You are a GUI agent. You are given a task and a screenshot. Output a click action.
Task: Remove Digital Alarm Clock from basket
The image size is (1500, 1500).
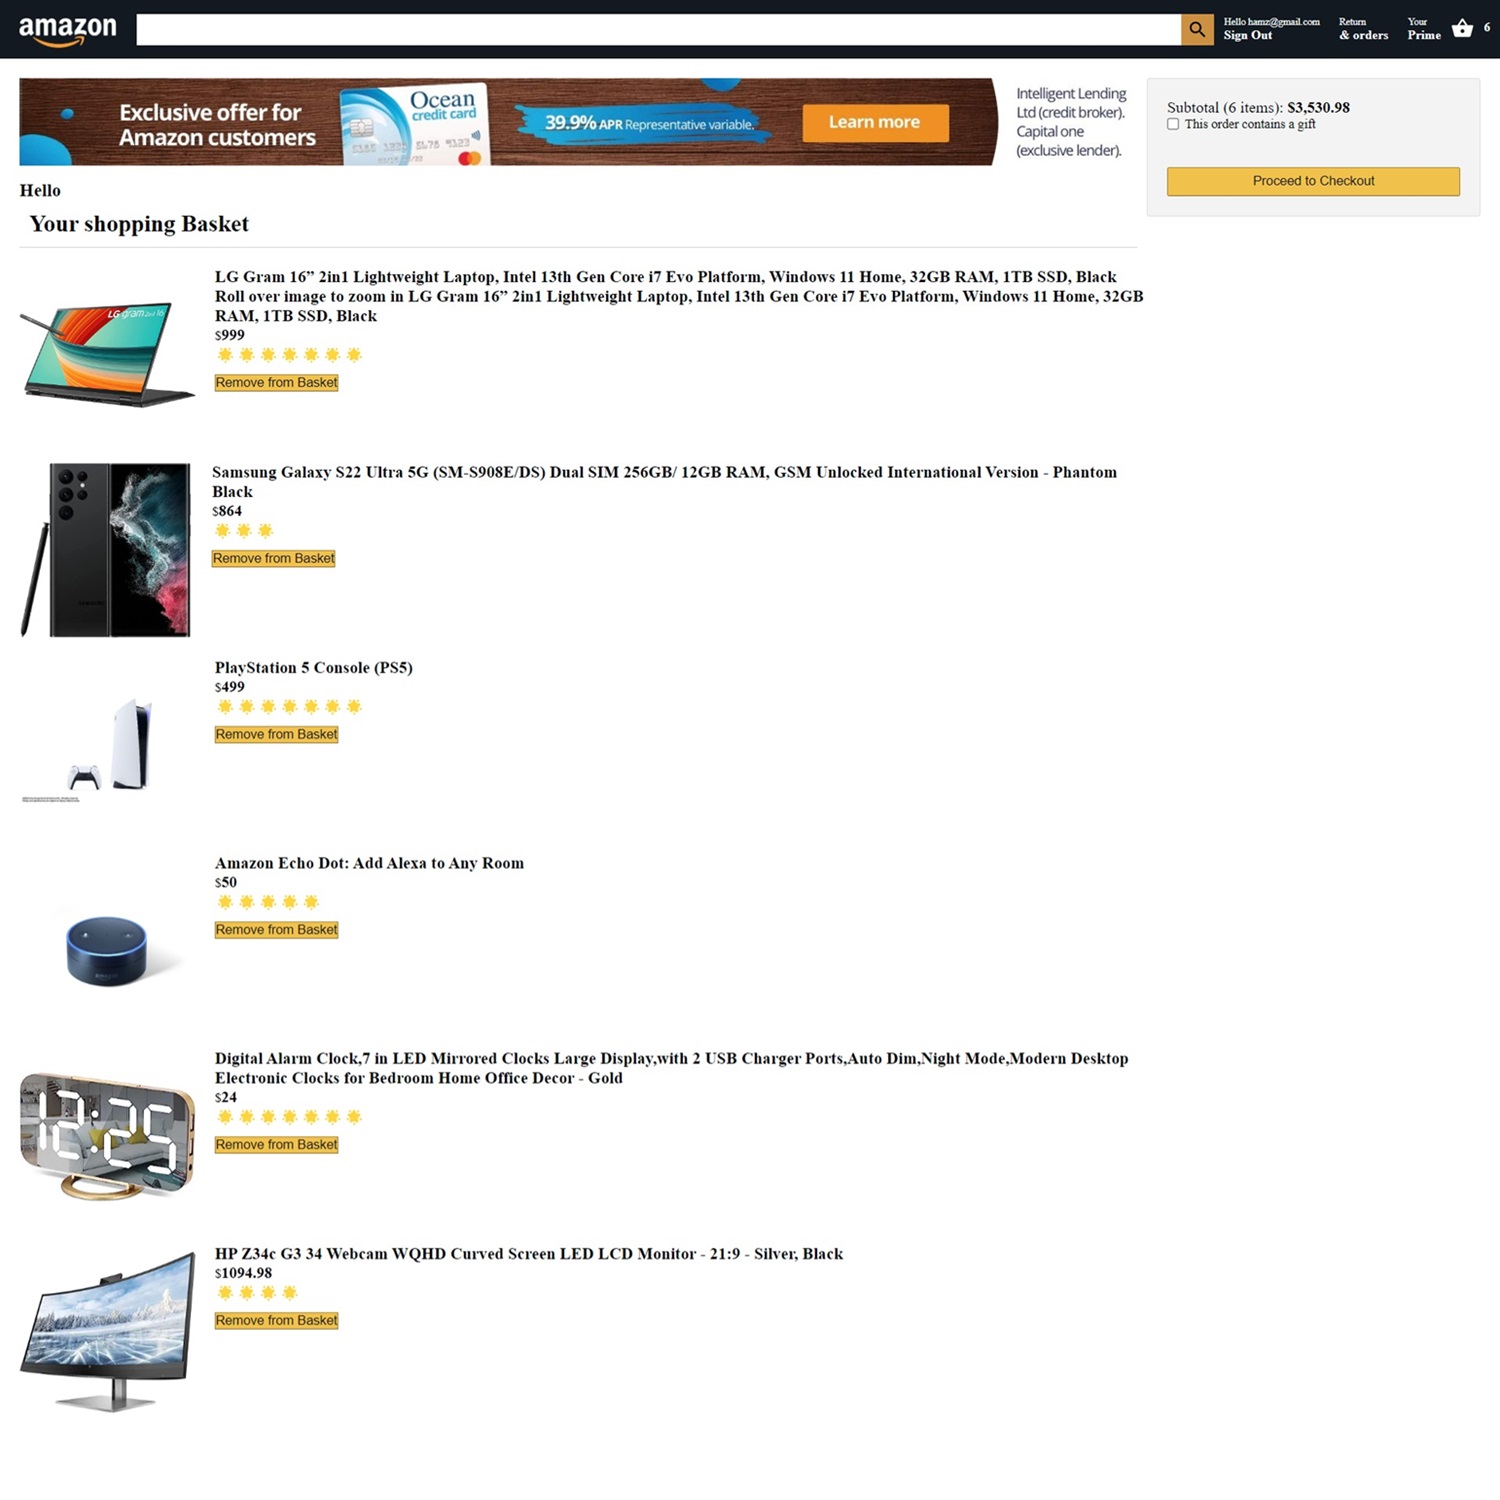277,1145
